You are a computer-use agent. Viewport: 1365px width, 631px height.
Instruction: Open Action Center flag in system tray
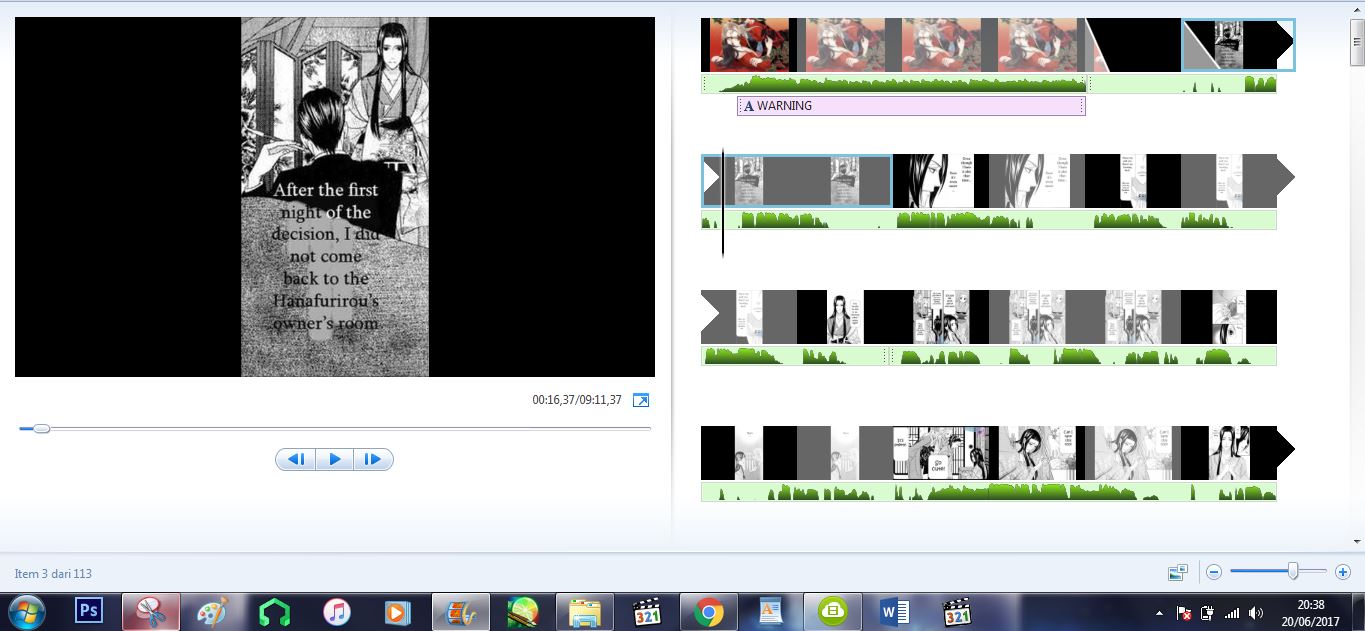(x=1182, y=612)
